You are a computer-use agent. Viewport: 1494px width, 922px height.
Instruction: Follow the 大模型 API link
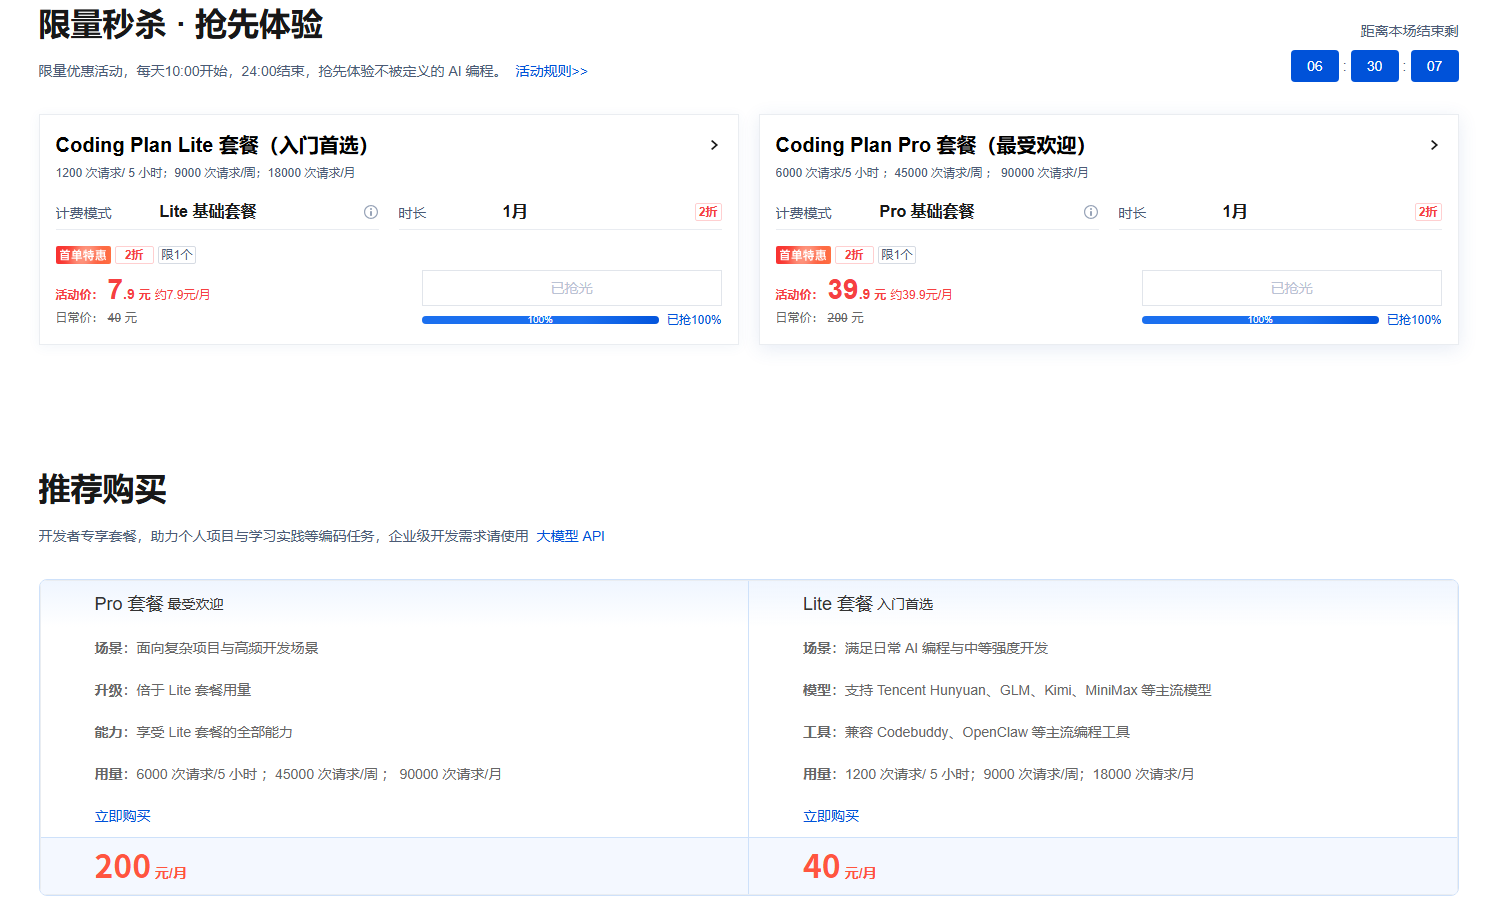click(x=570, y=536)
